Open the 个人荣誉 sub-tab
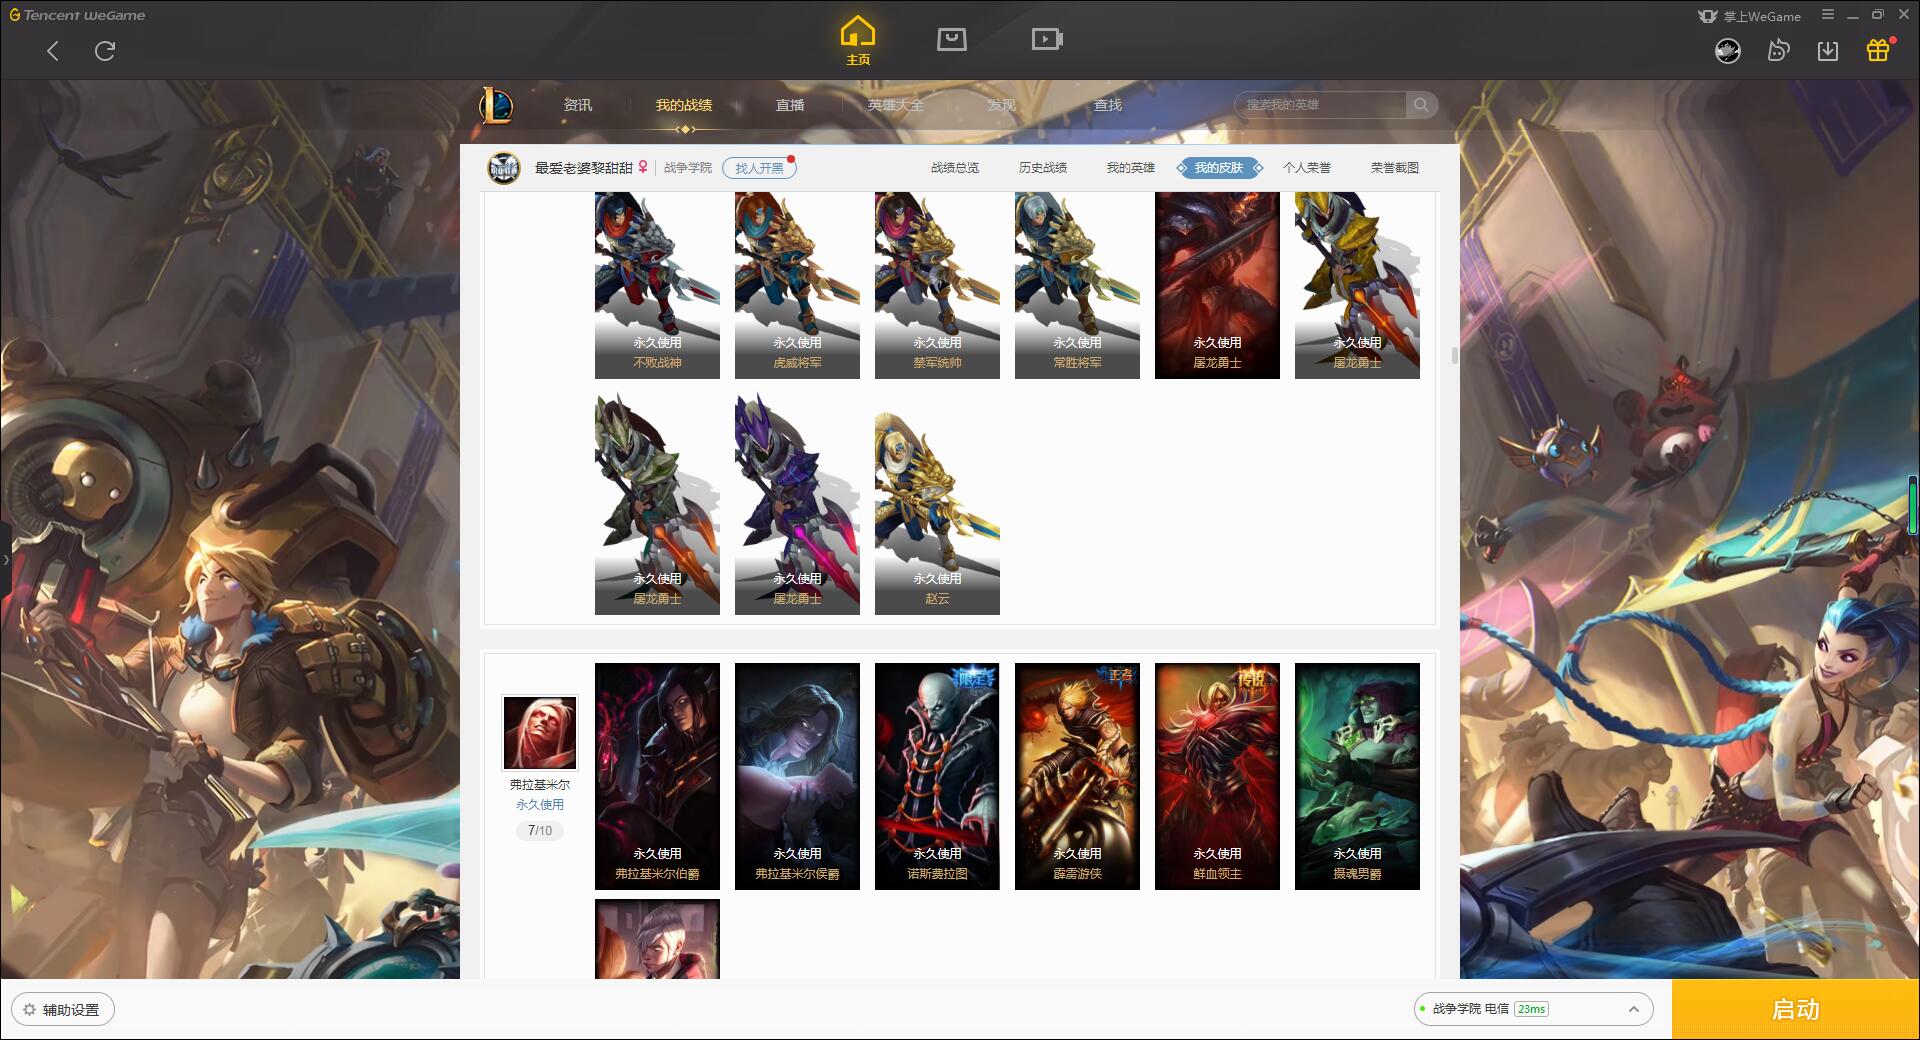This screenshot has width=1920, height=1040. 1307,168
